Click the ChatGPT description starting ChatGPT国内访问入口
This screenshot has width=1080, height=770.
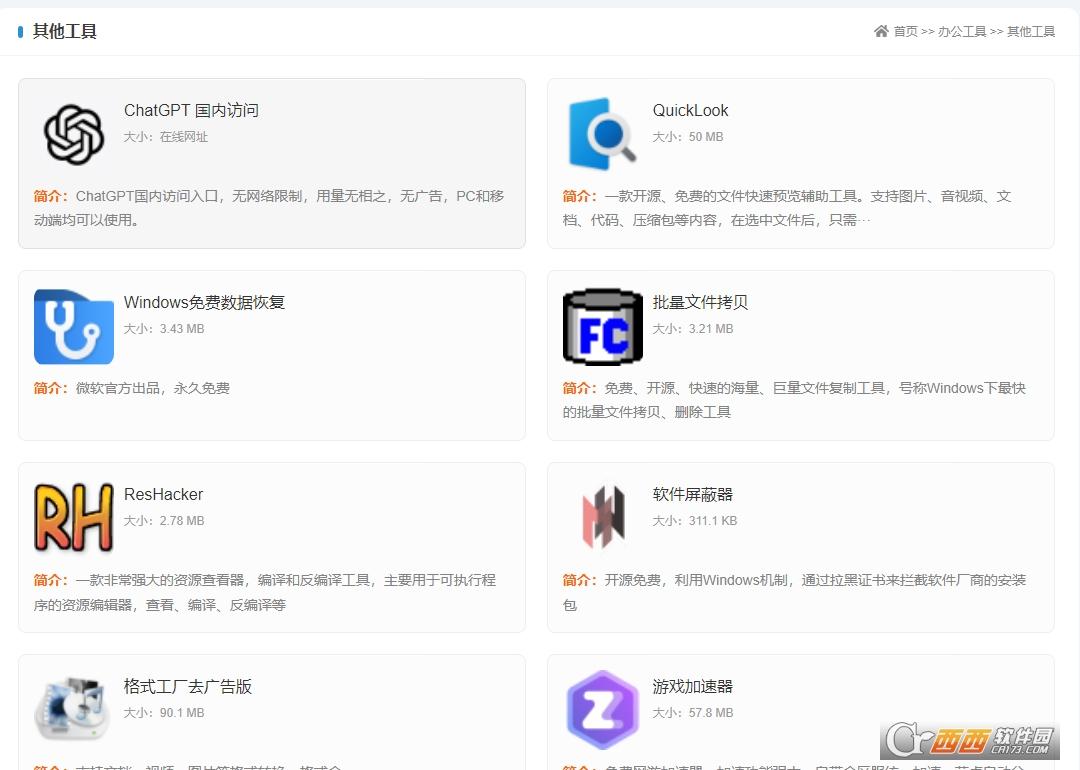[x=269, y=208]
